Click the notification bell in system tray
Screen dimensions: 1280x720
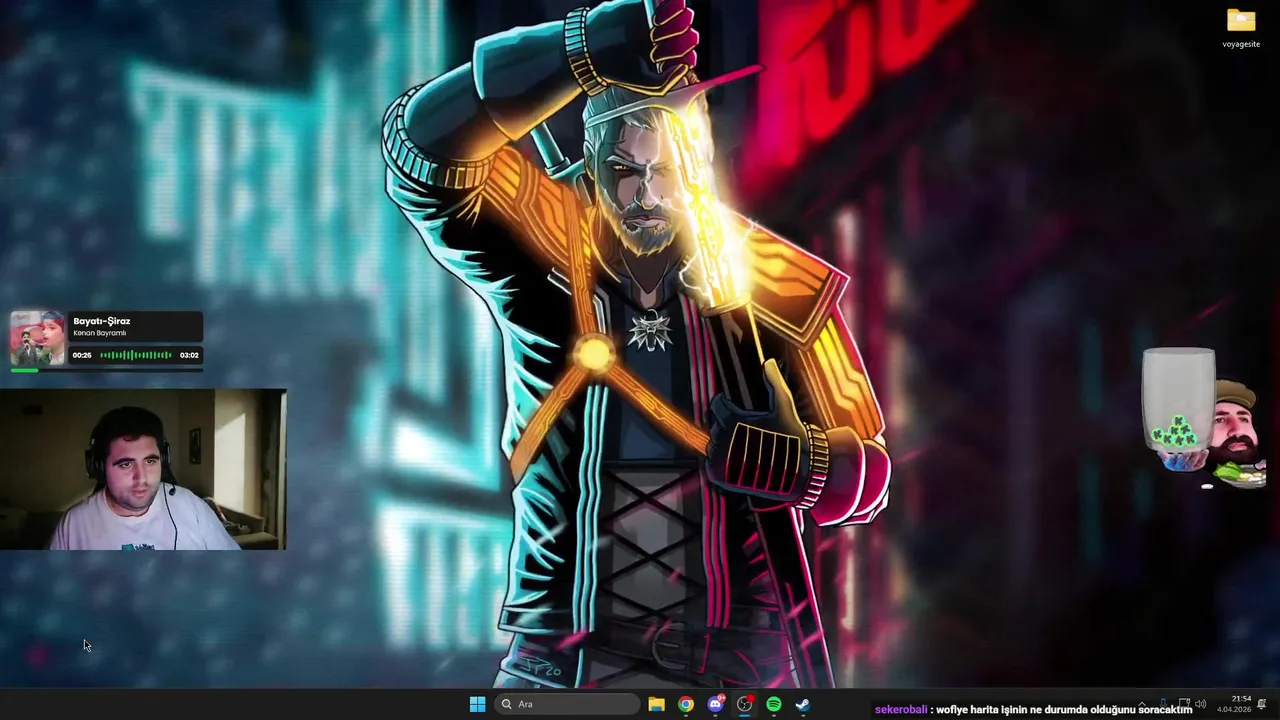(1262, 704)
